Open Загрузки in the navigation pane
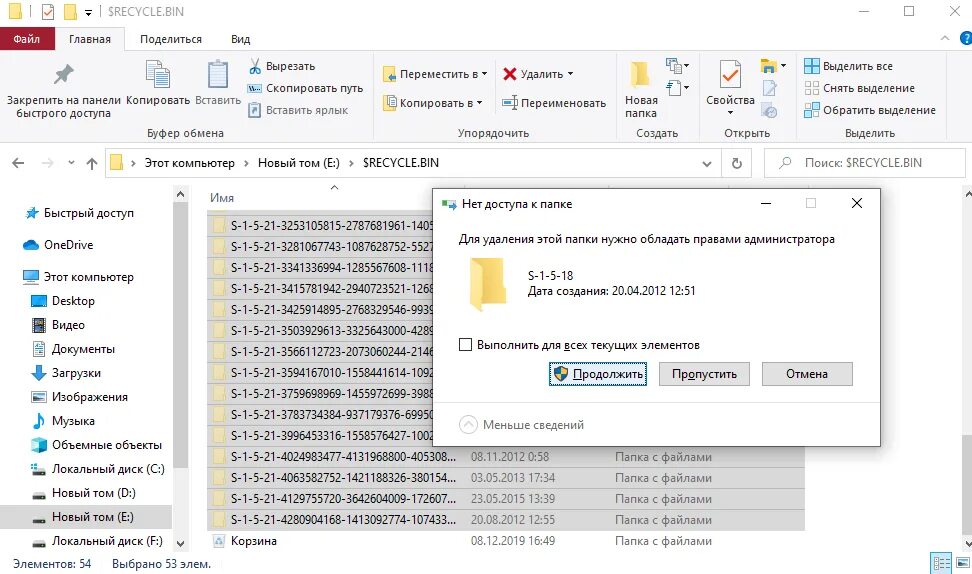The image size is (972, 574). click(66, 373)
